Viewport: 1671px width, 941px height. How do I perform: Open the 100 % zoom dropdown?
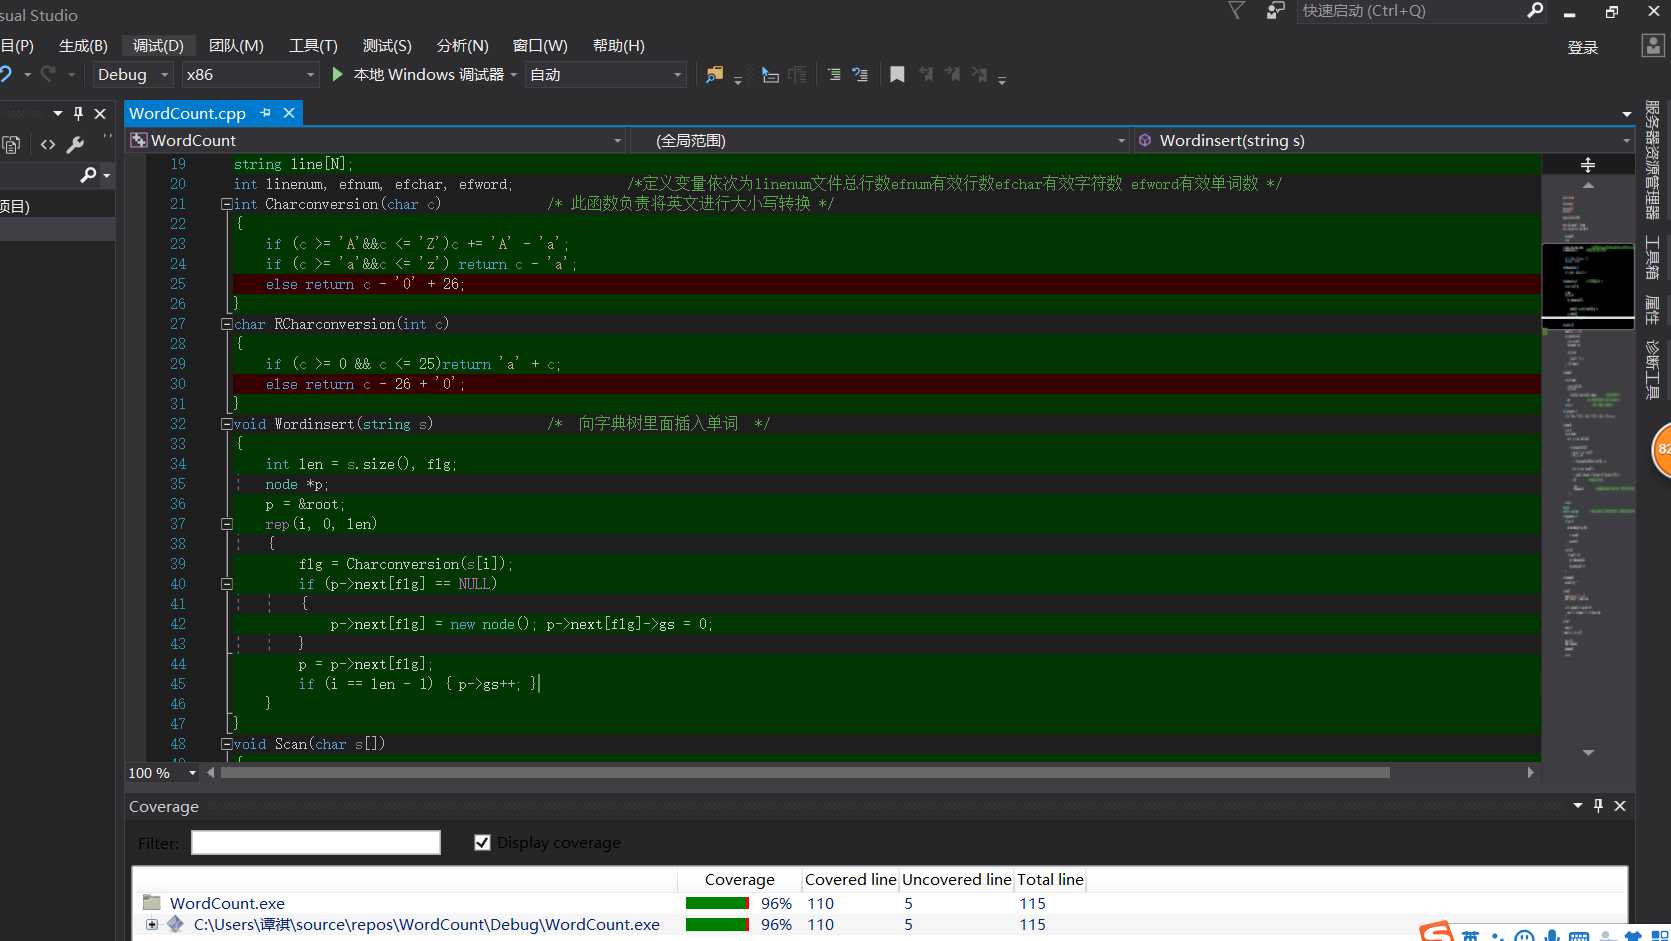162,773
